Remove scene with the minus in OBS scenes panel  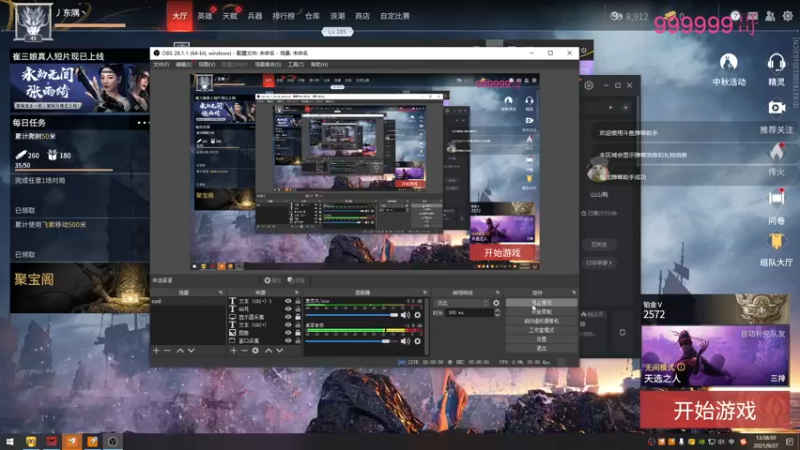[167, 351]
